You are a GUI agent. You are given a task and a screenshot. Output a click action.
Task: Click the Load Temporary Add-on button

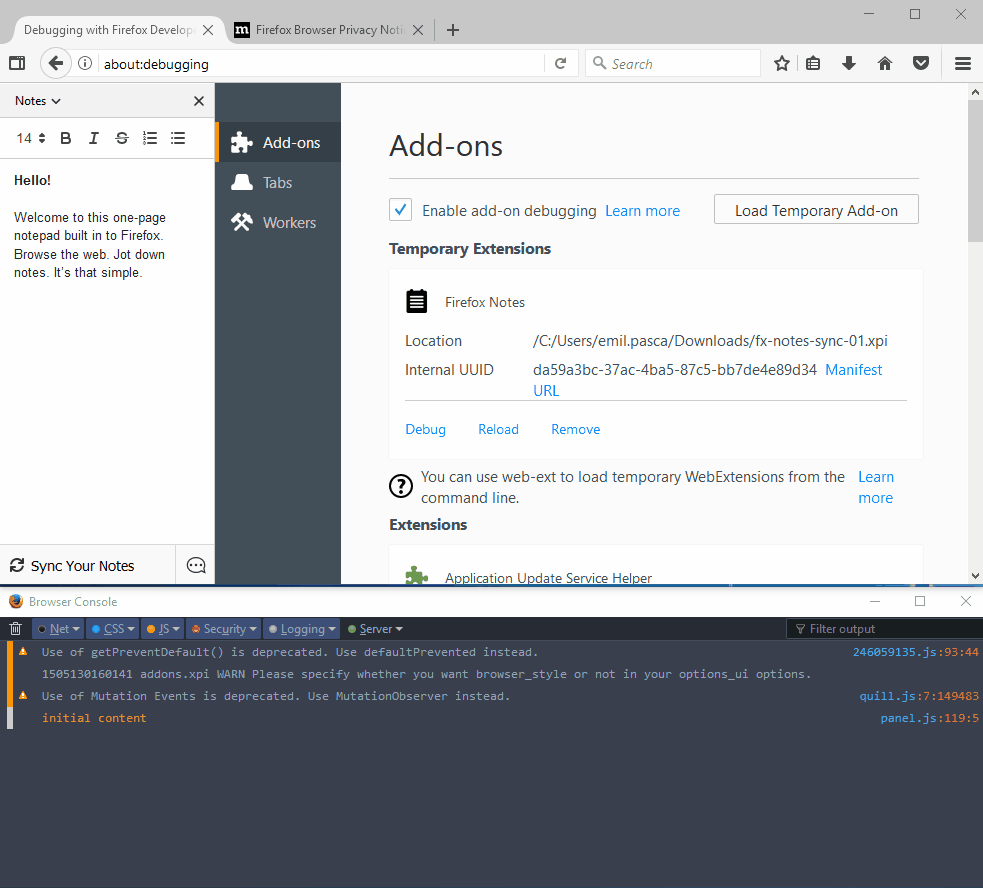click(x=816, y=209)
